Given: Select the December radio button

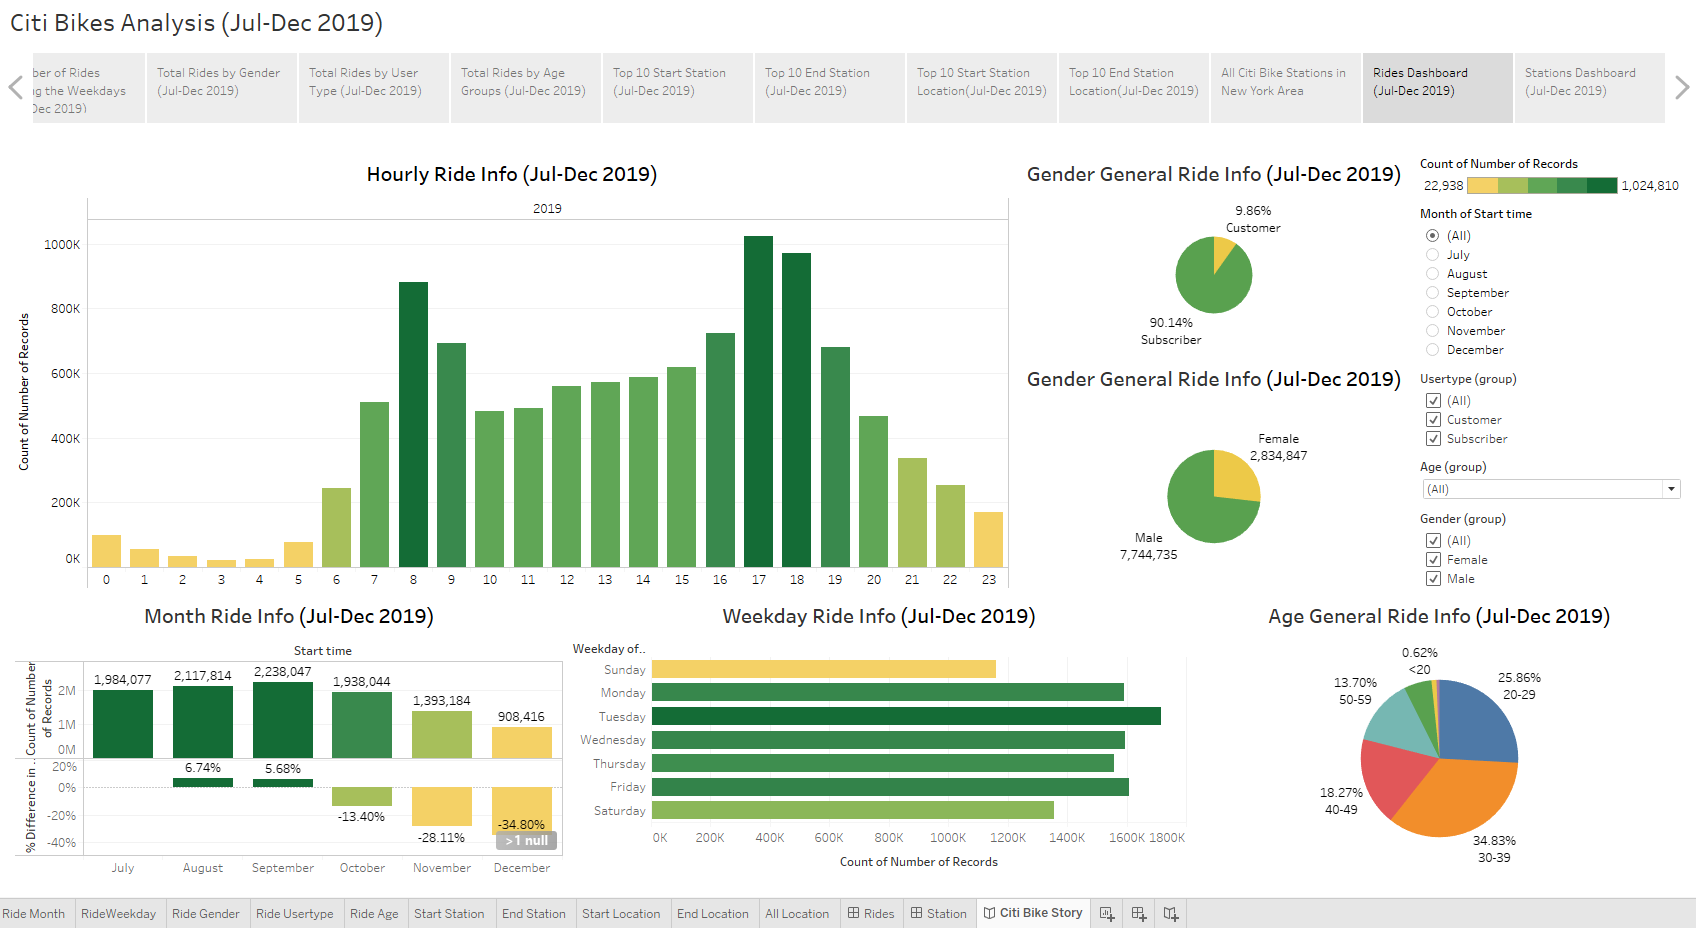Looking at the screenshot, I should coord(1432,350).
